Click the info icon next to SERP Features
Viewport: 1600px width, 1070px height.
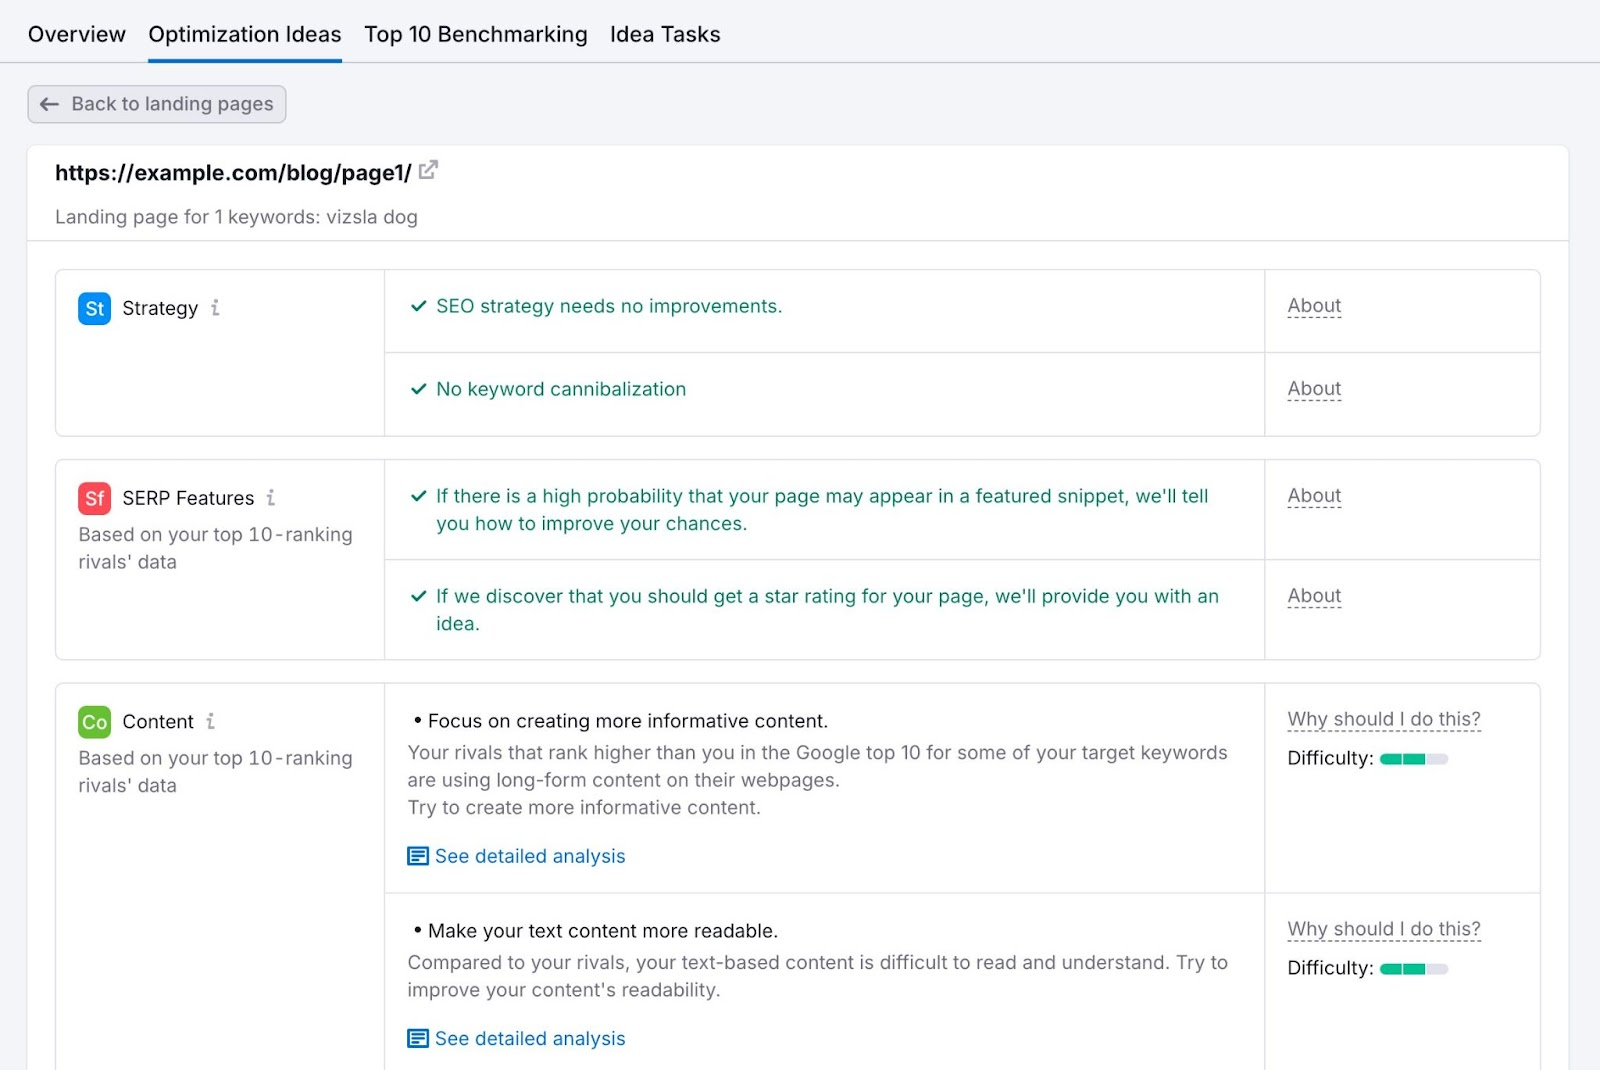[x=271, y=497]
